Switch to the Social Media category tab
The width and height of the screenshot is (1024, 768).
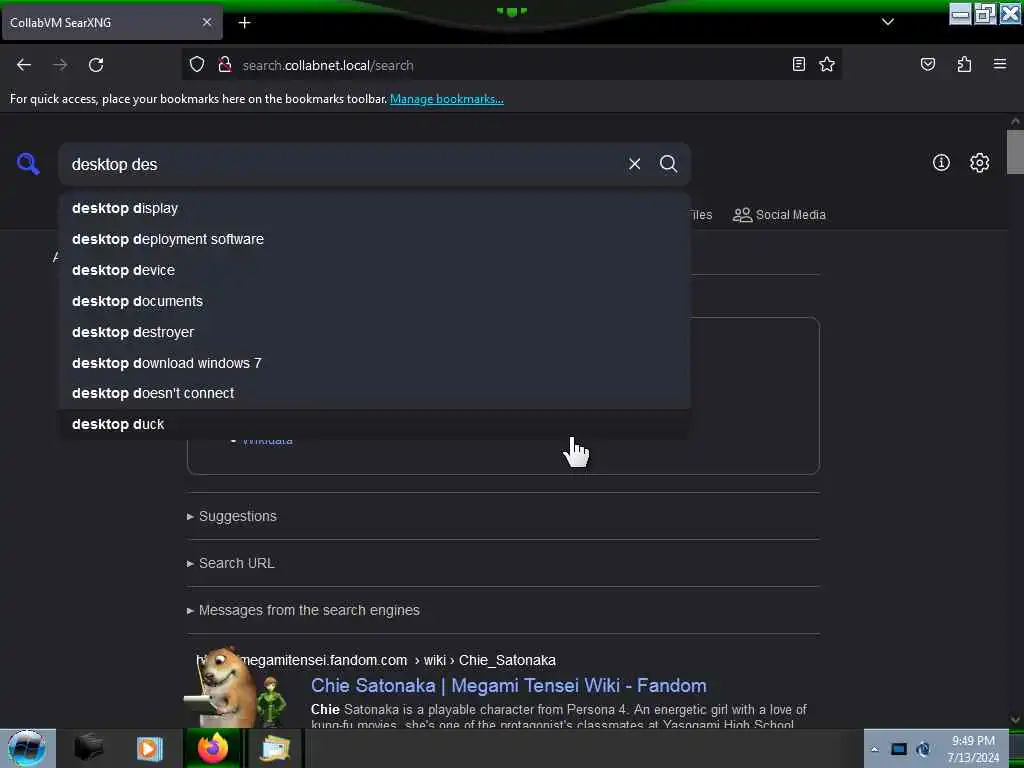(779, 215)
